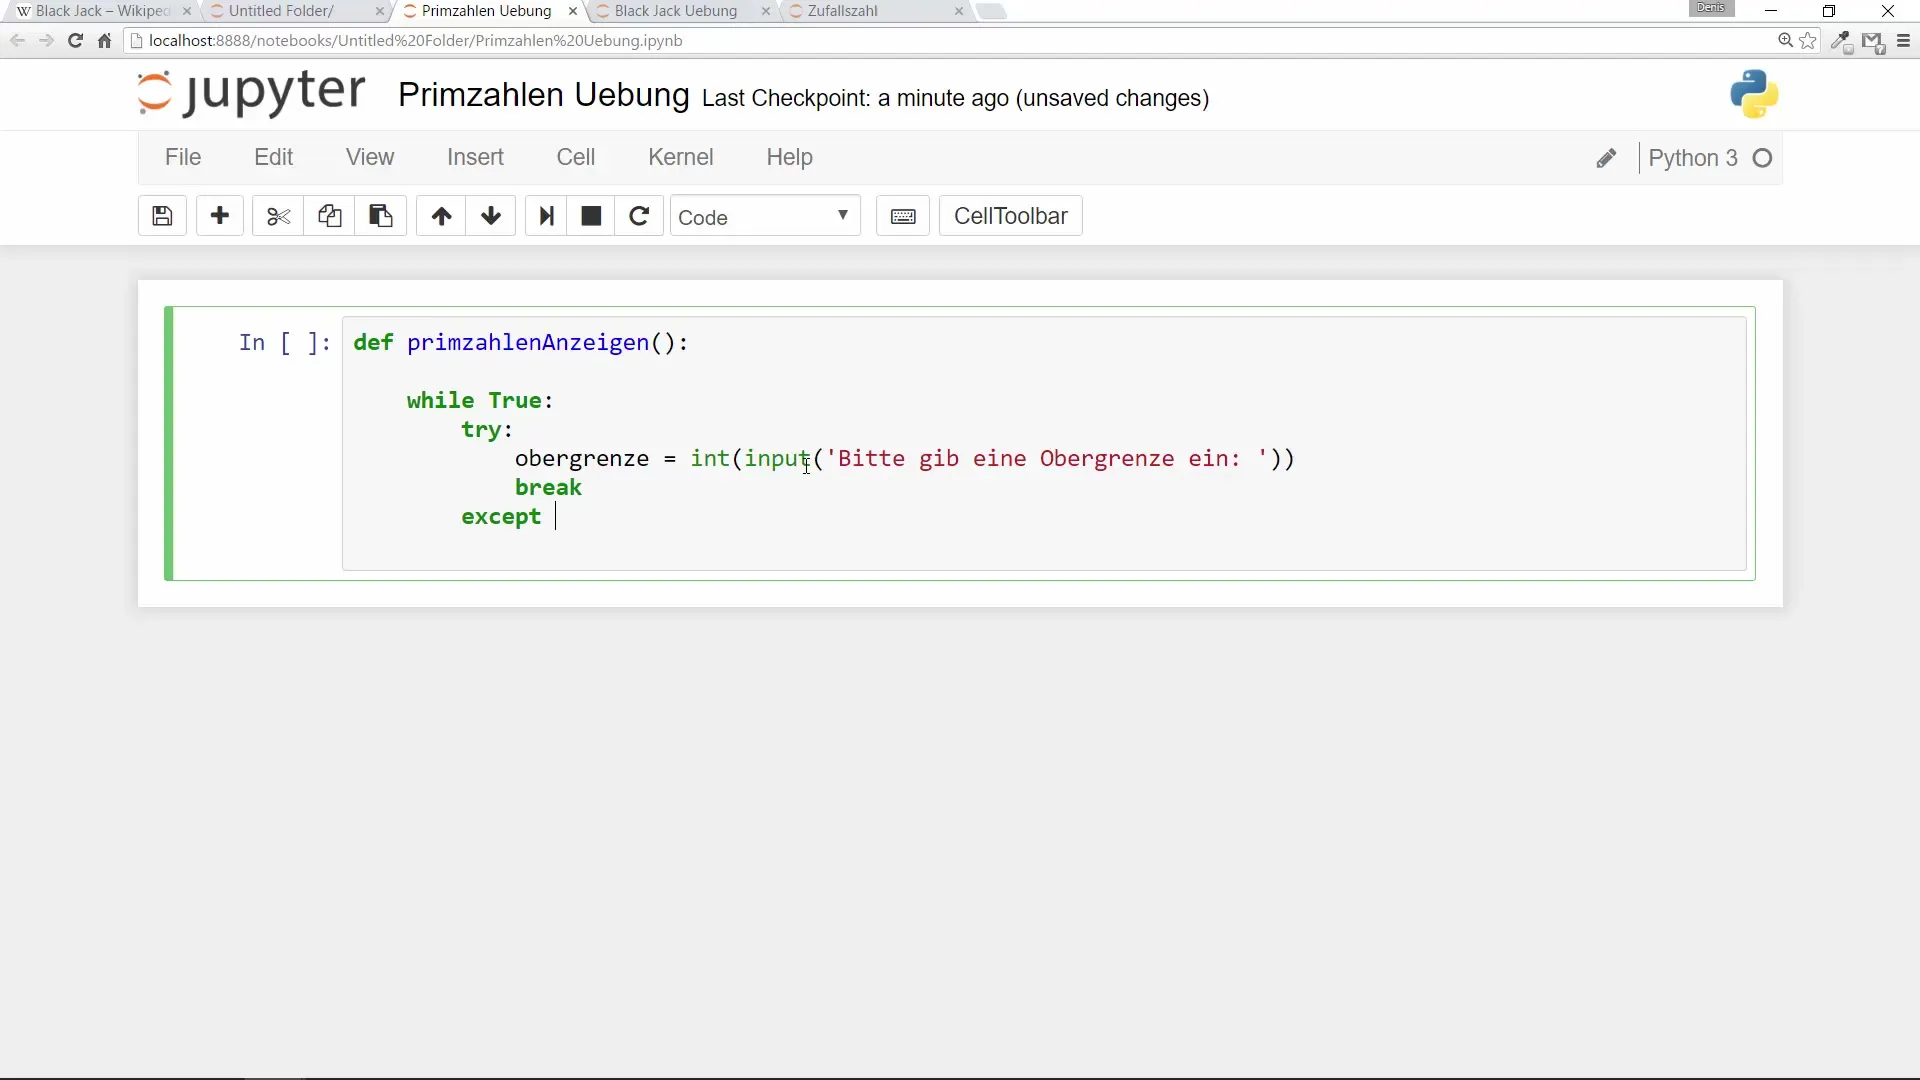Move selected cell down arrow

tap(490, 216)
